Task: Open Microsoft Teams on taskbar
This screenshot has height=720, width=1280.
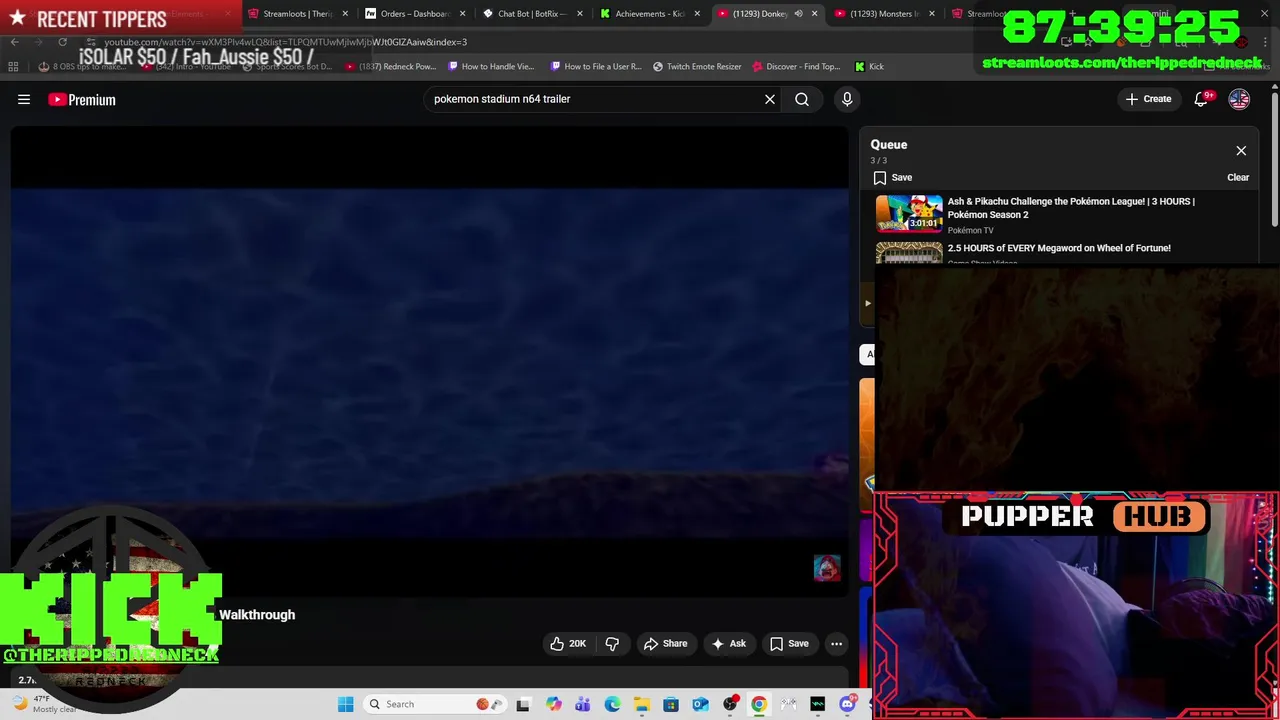Action: [583, 704]
